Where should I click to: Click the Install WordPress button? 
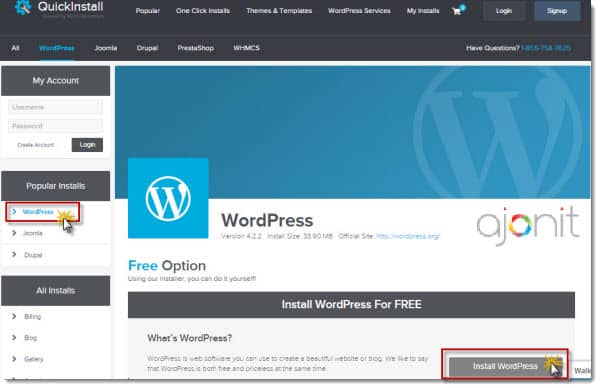[x=504, y=366]
